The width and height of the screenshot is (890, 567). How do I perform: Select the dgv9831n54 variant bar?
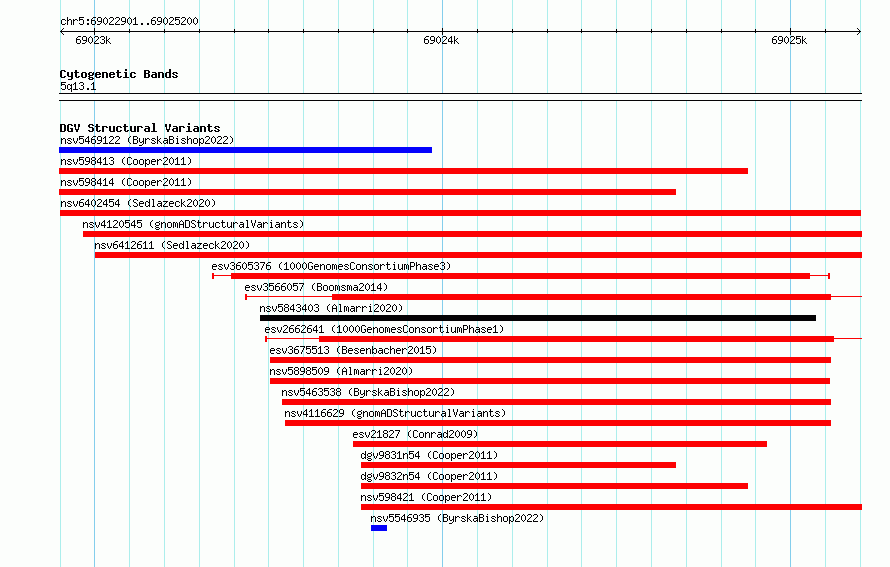[518, 465]
